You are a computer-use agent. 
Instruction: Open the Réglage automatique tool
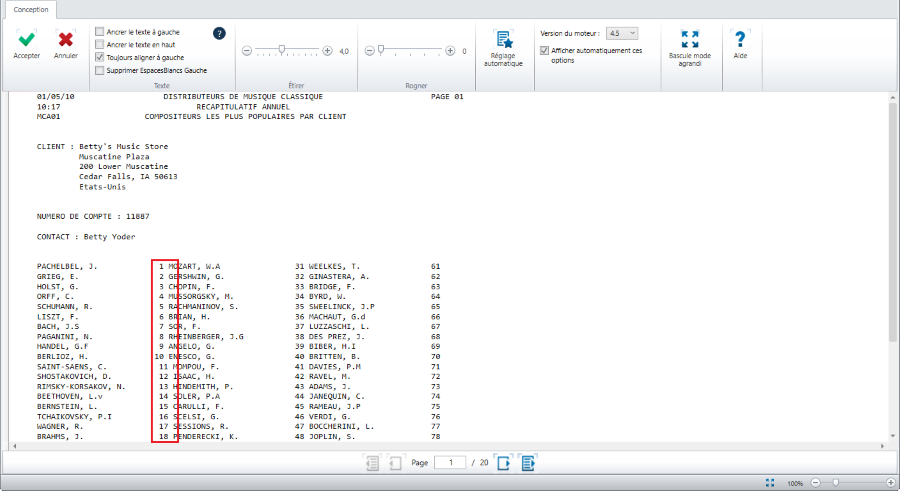pyautogui.click(x=503, y=40)
